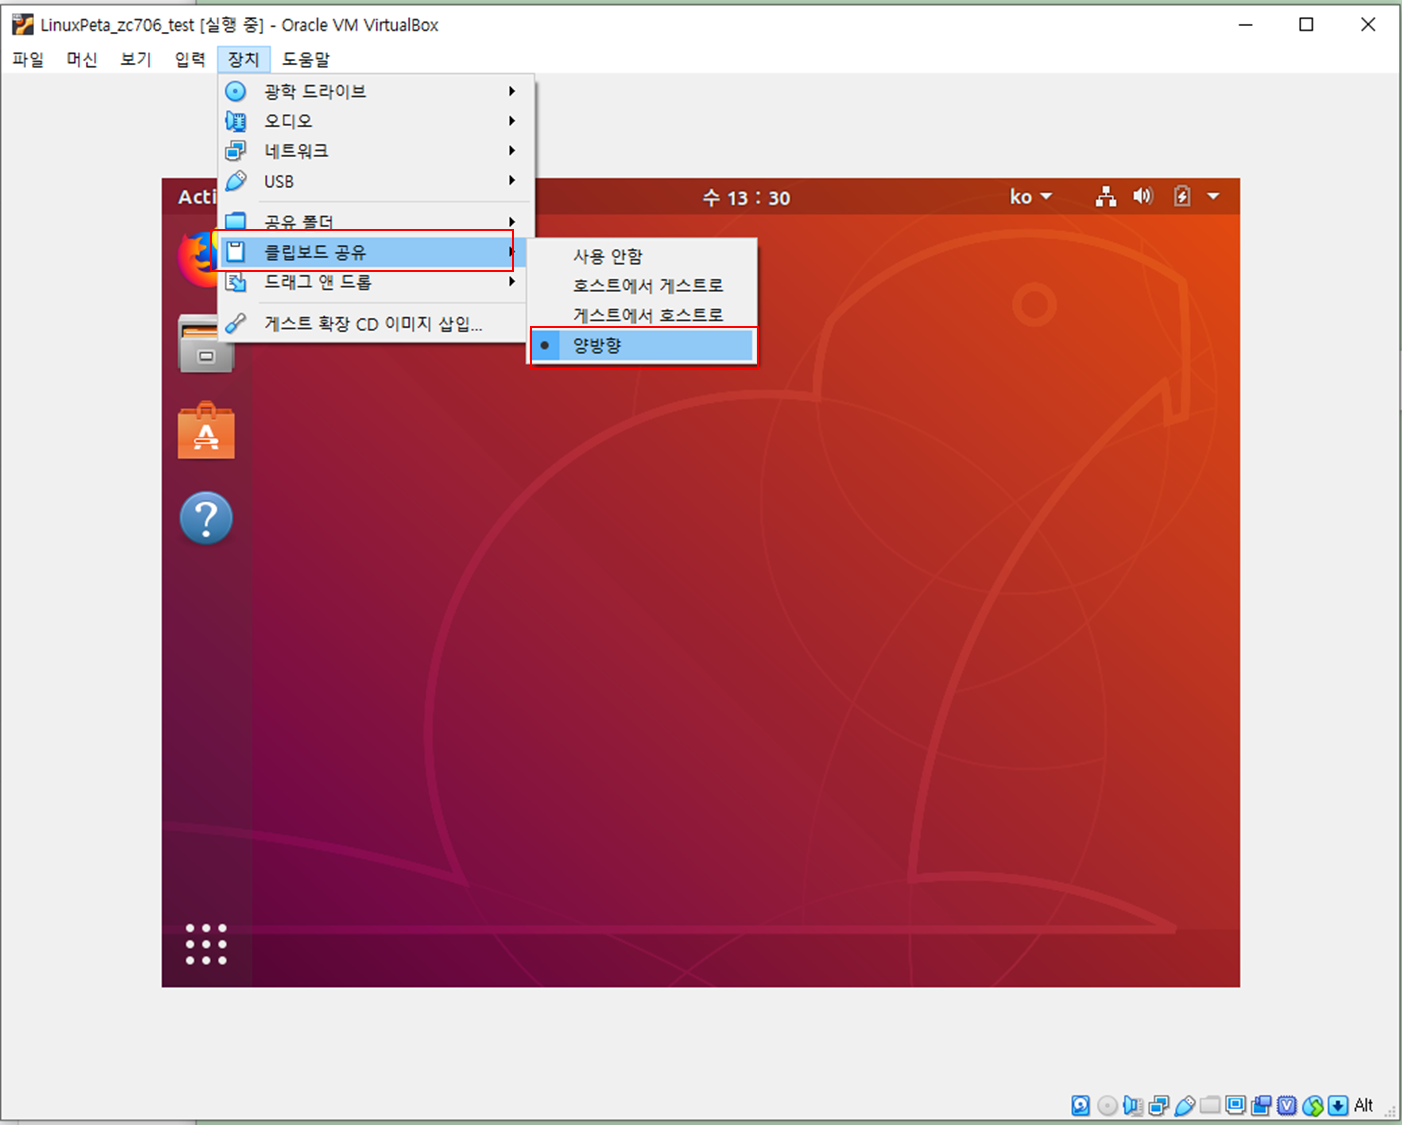The height and width of the screenshot is (1125, 1402).
Task: Open the 보기 menu
Action: [136, 59]
